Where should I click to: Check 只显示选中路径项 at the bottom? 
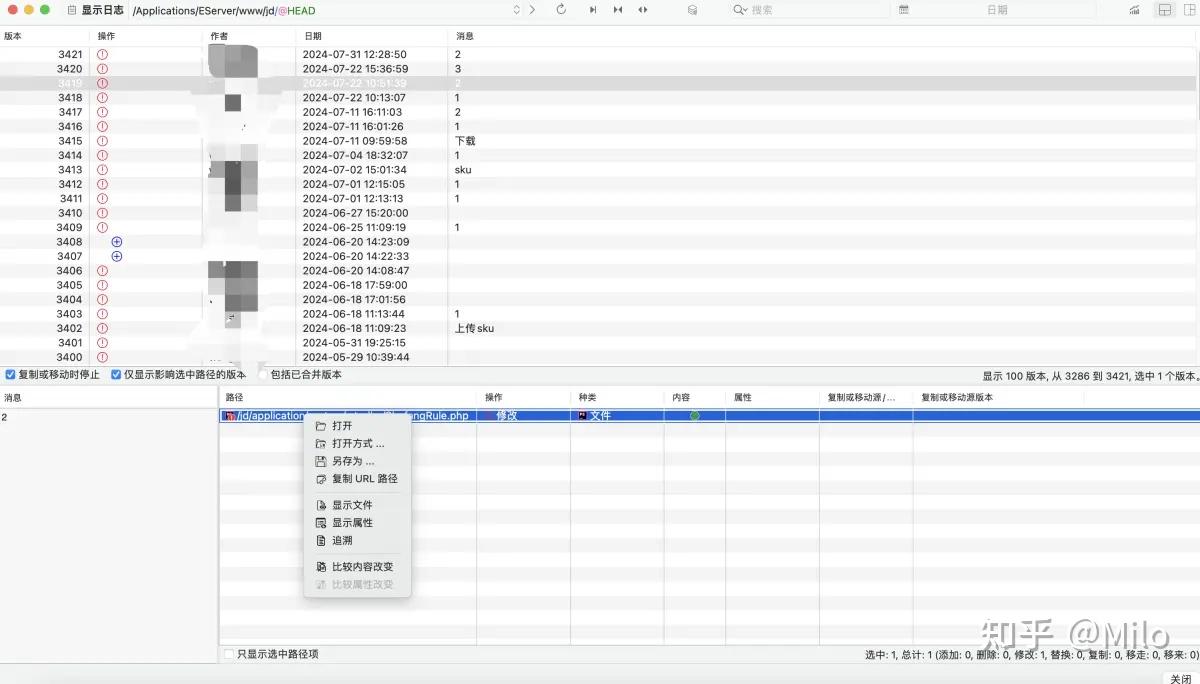tap(227, 653)
